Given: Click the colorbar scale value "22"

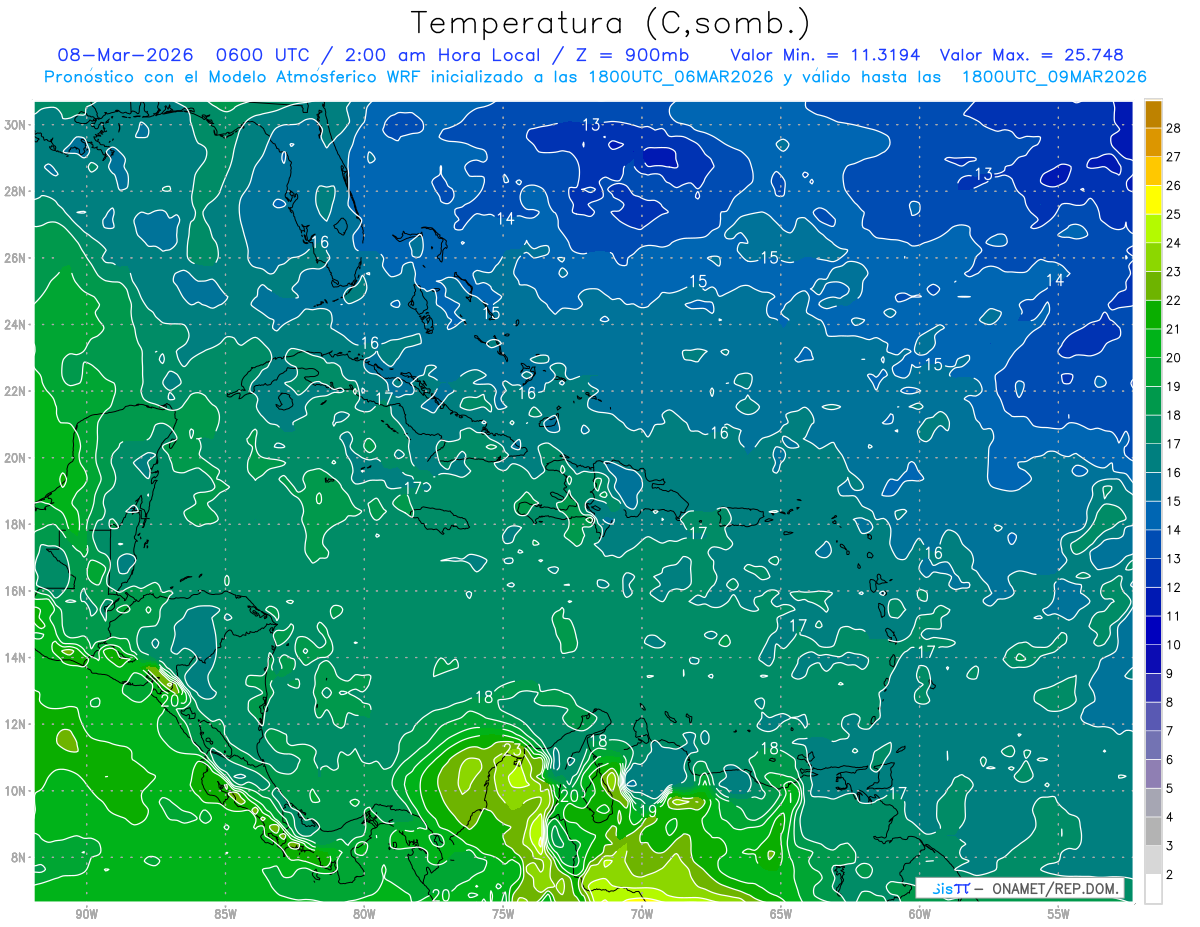Looking at the screenshot, I should click(1174, 300).
